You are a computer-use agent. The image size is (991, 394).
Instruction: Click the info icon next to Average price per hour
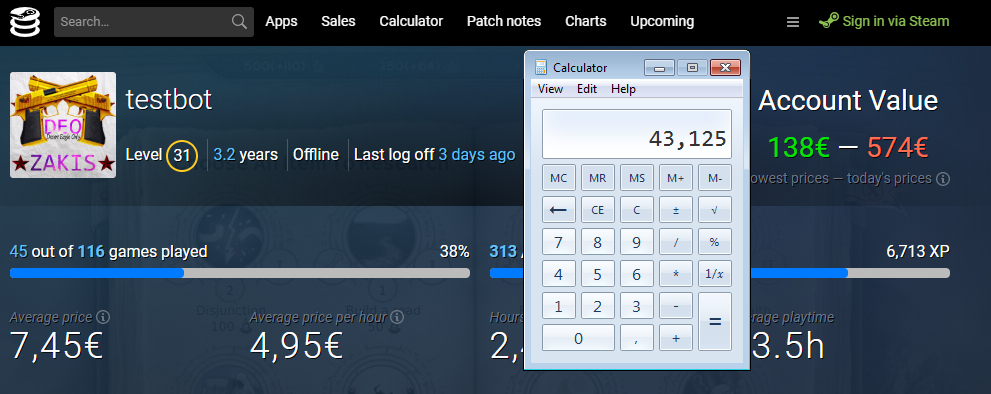point(398,317)
